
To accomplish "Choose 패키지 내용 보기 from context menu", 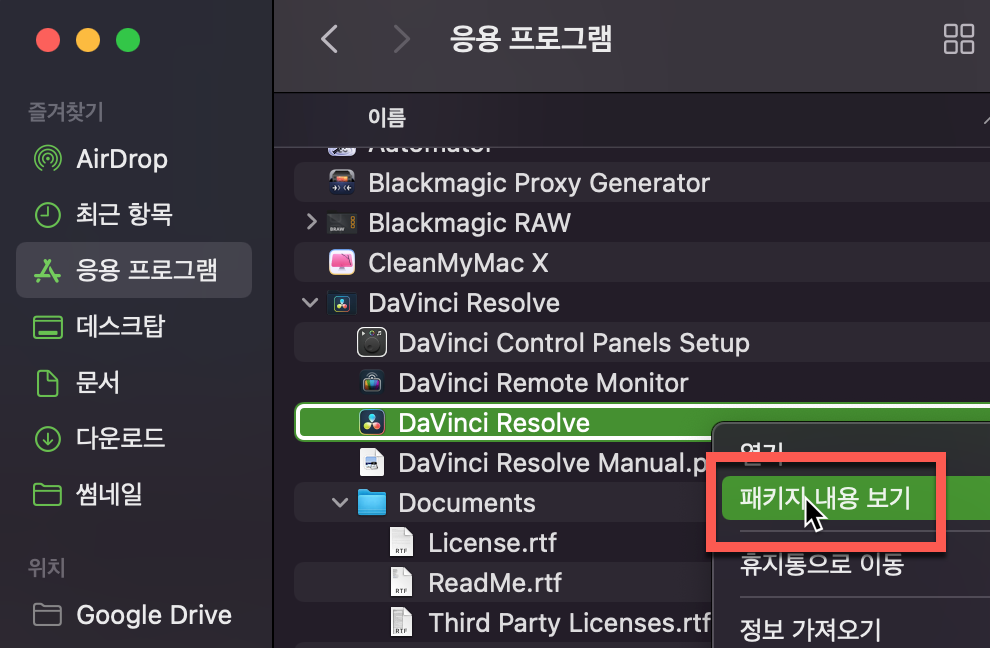I will [x=856, y=498].
